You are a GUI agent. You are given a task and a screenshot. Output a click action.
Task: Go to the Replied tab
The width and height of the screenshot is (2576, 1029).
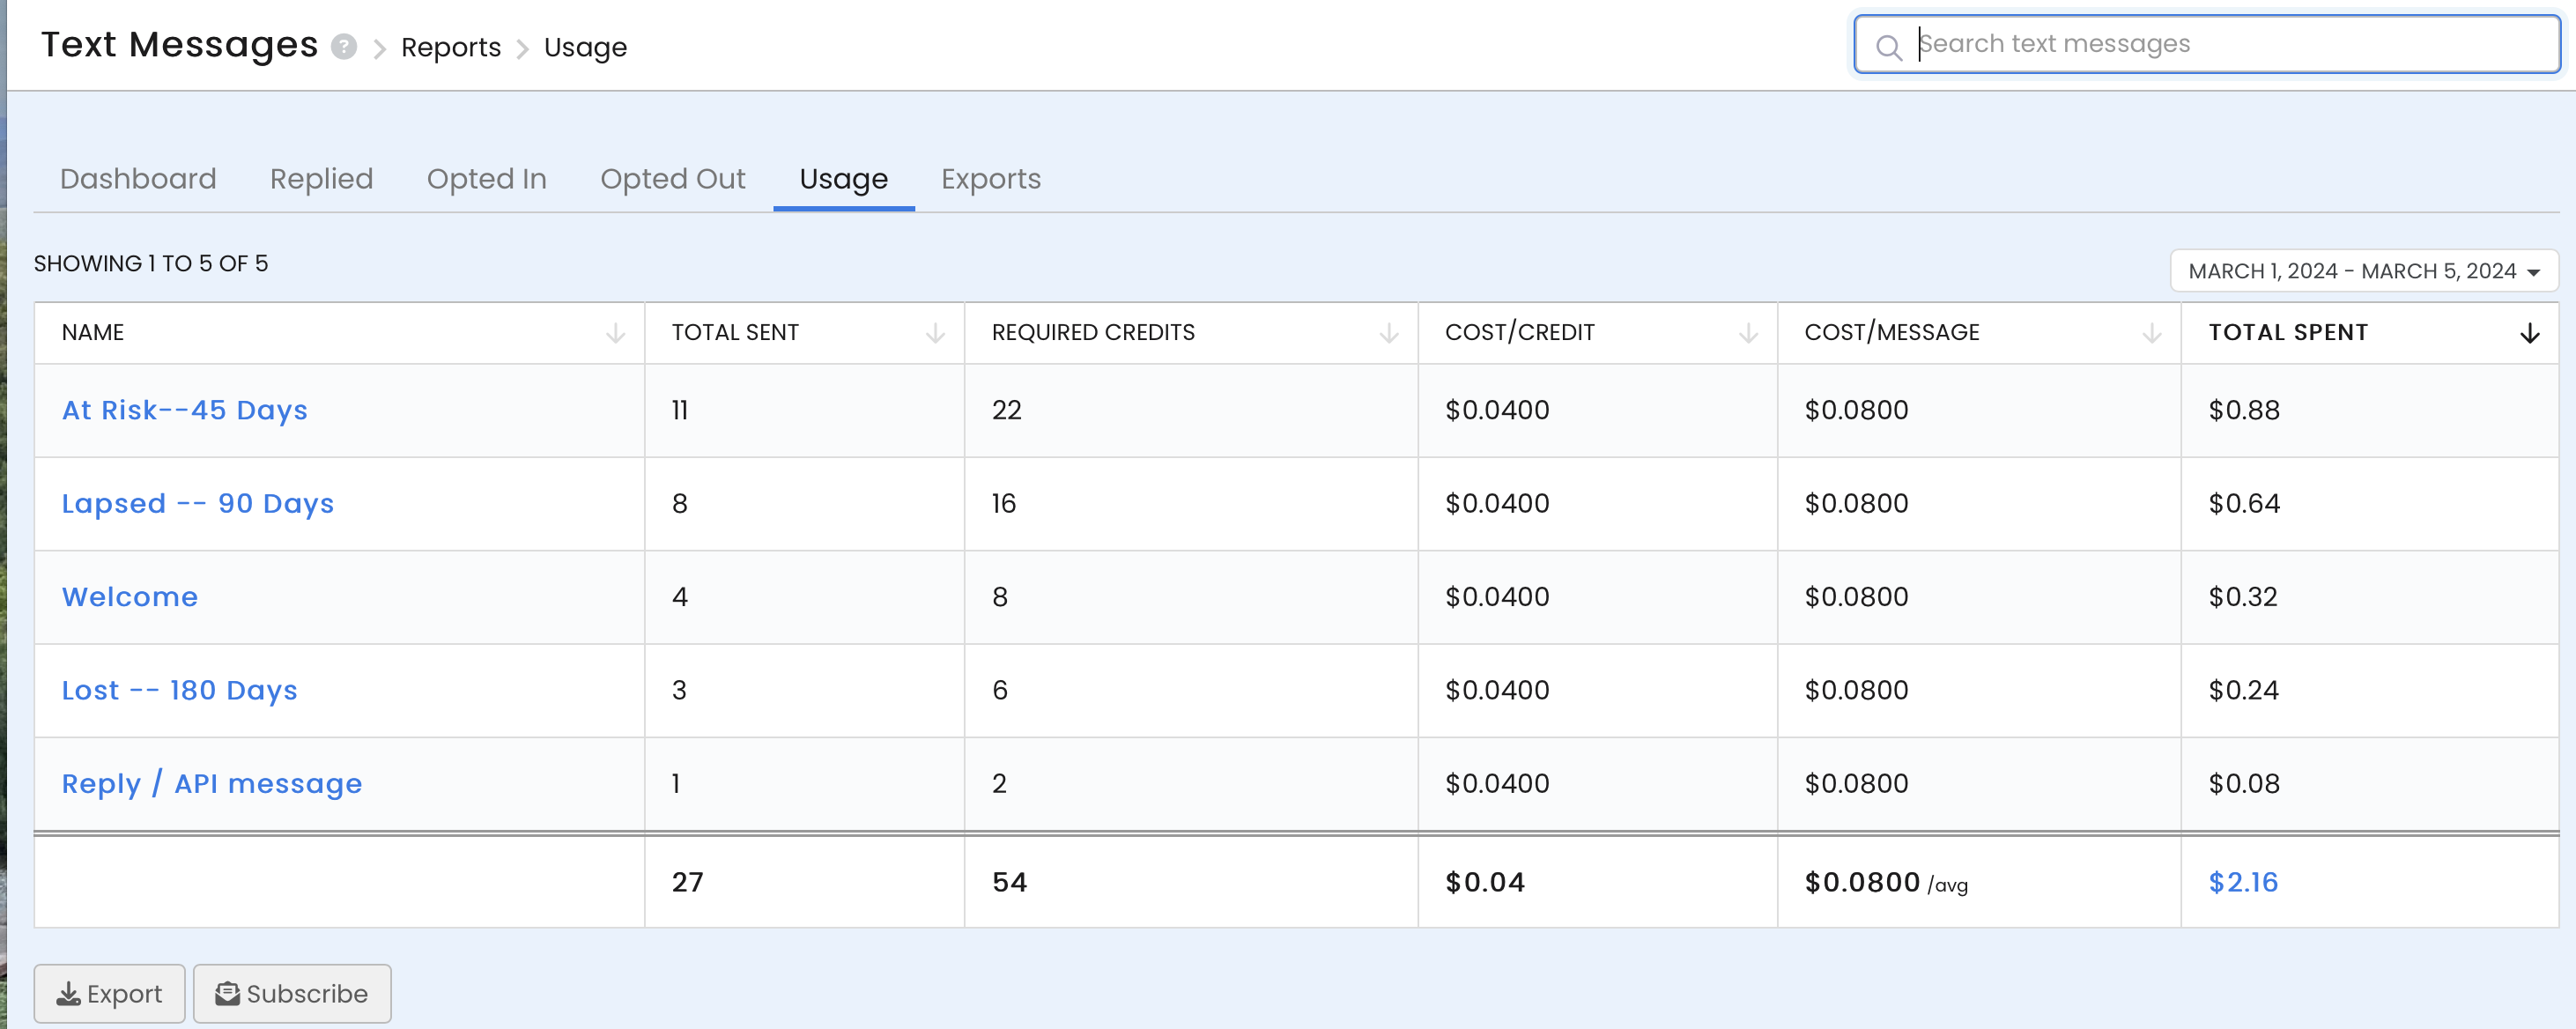(x=321, y=179)
